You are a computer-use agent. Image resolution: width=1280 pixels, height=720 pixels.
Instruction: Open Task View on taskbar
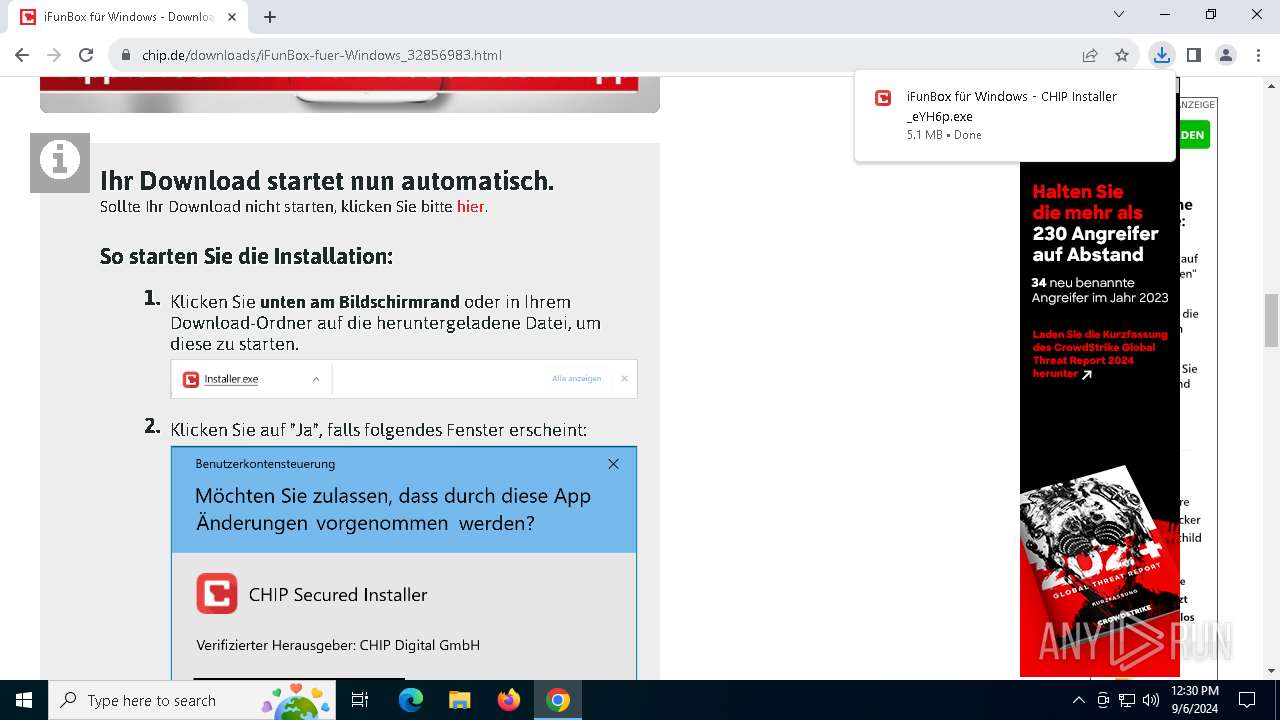(360, 700)
